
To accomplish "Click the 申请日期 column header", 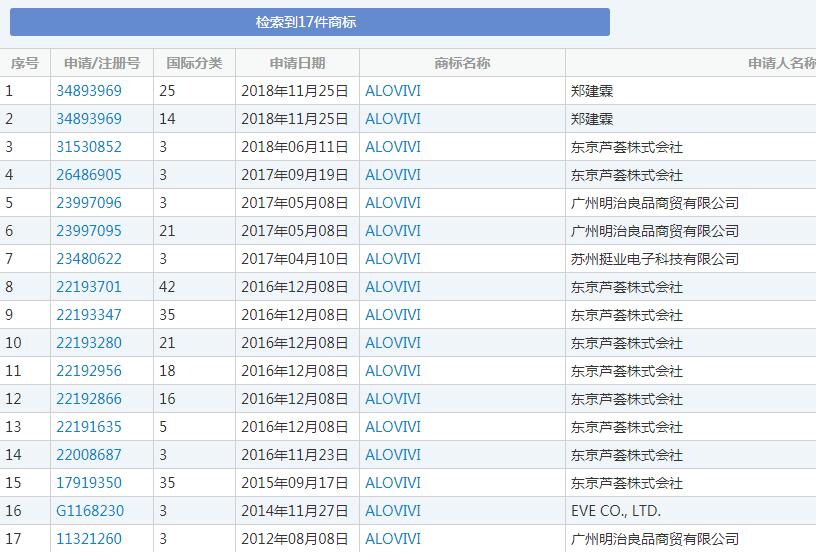I will click(297, 63).
